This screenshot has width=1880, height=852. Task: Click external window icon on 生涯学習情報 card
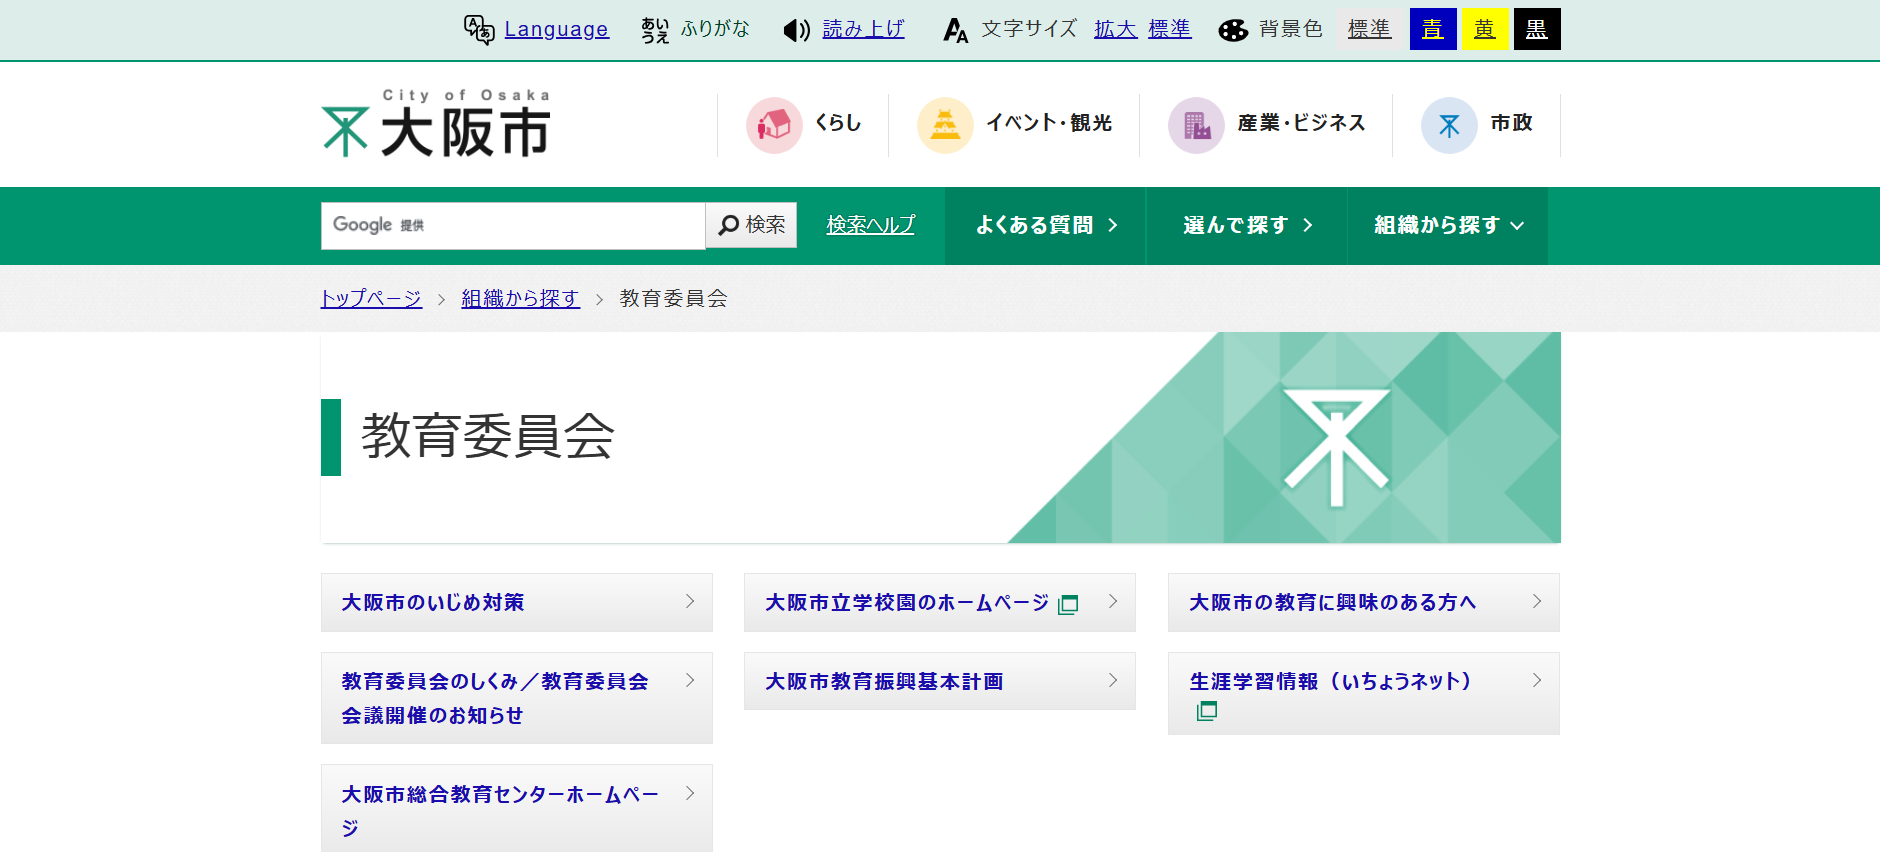(x=1207, y=711)
